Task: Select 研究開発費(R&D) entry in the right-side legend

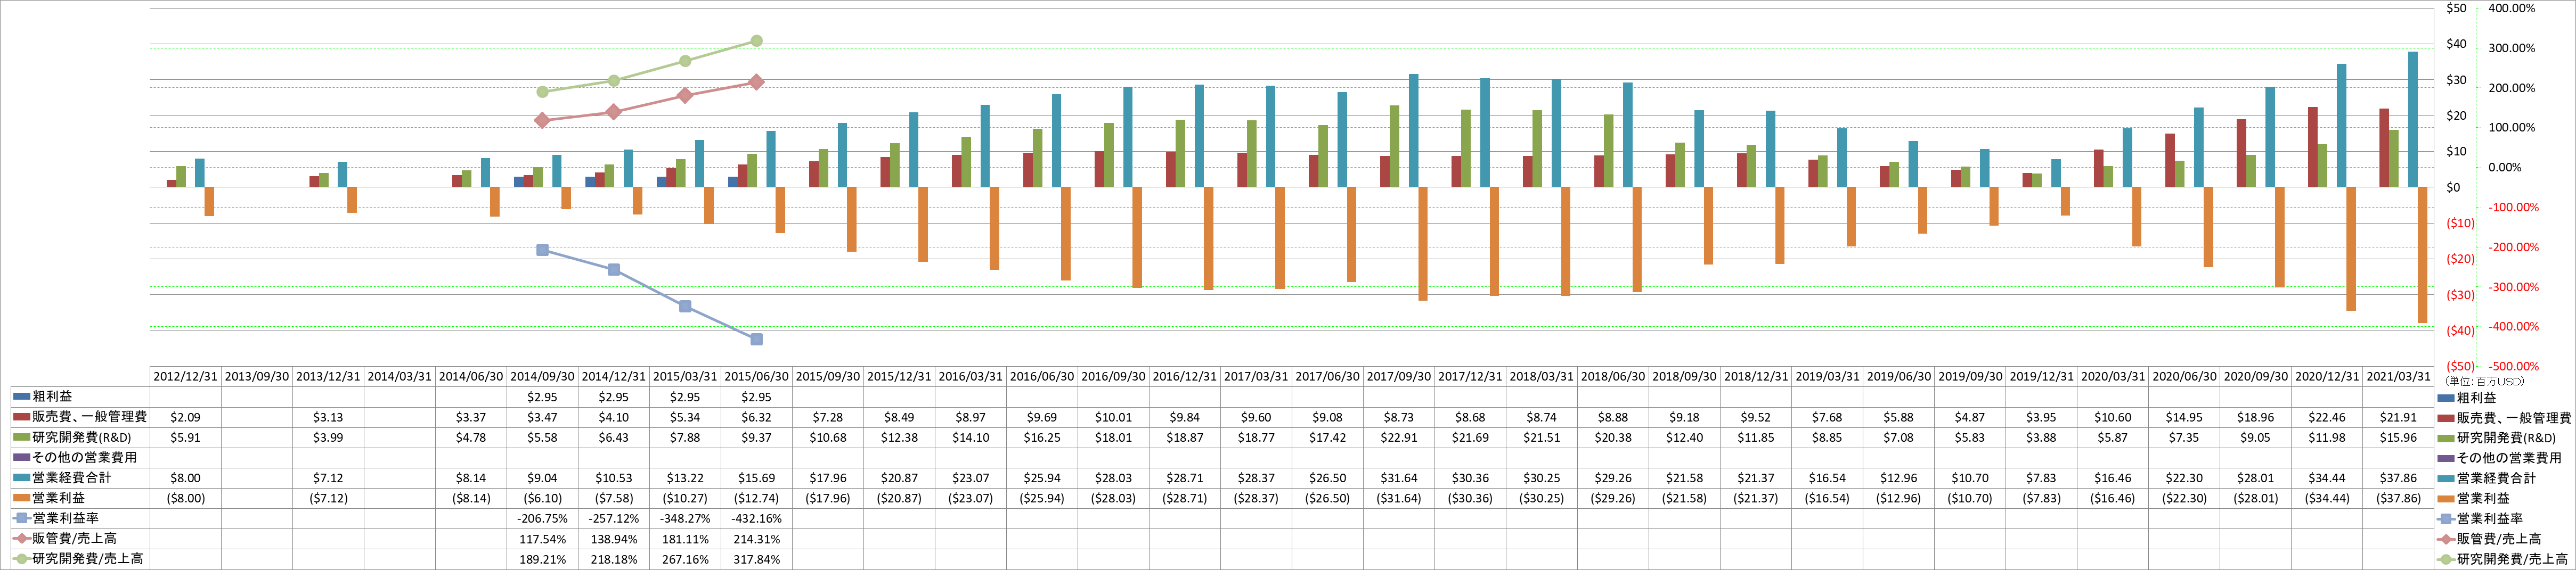Action: click(2496, 437)
